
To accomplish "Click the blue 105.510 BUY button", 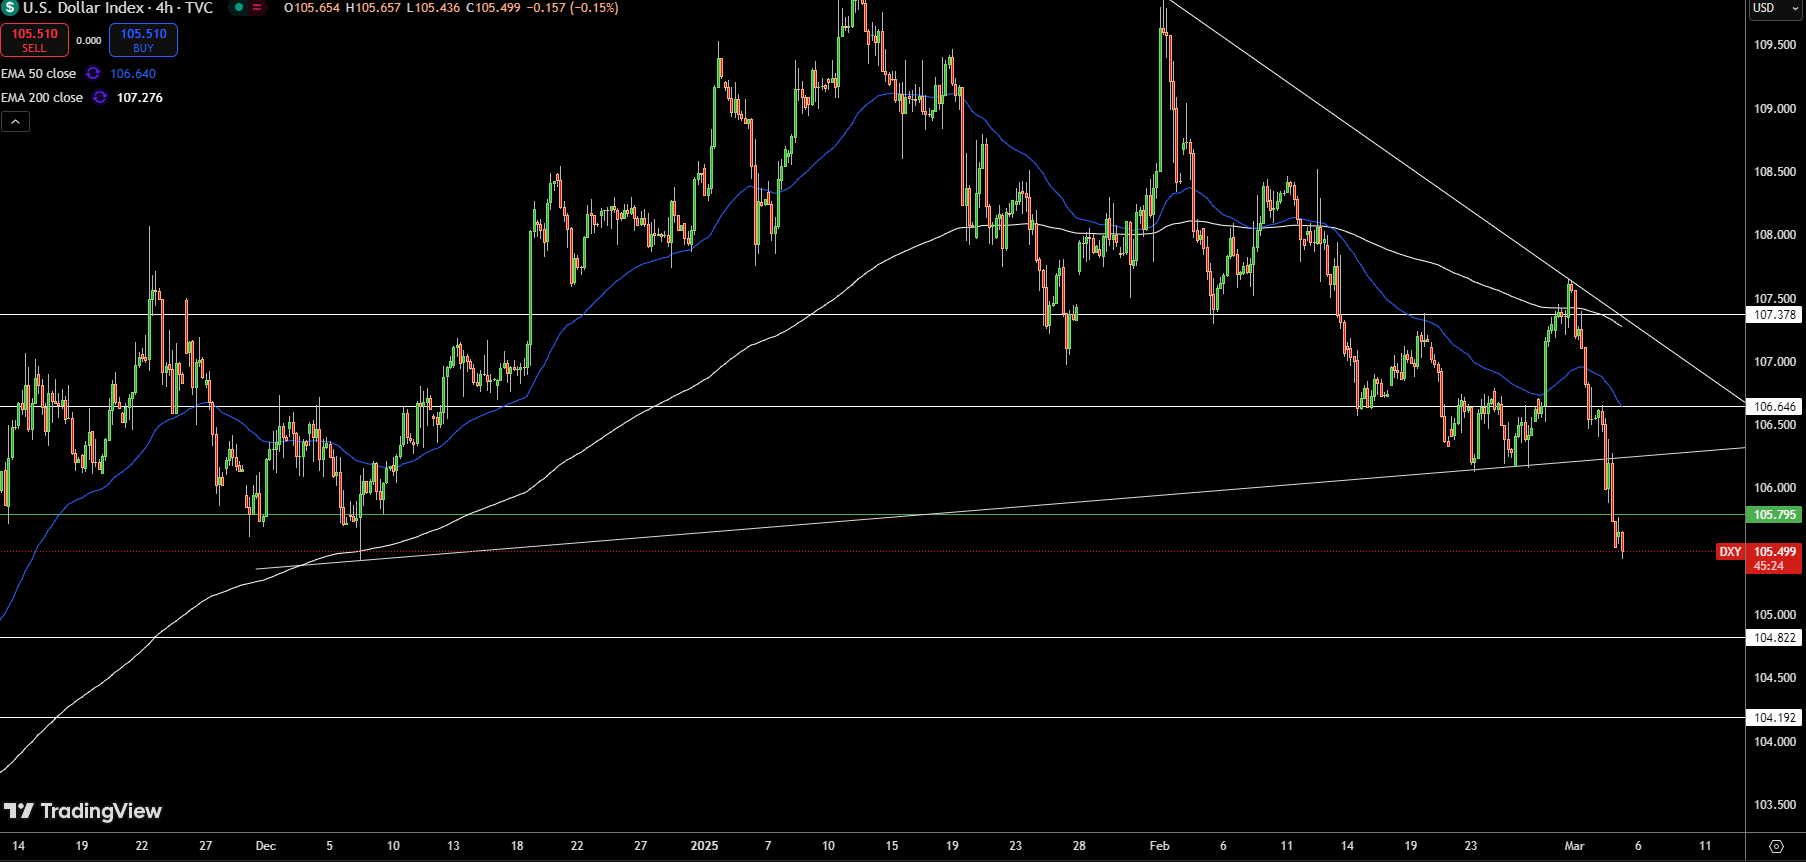I will 143,40.
